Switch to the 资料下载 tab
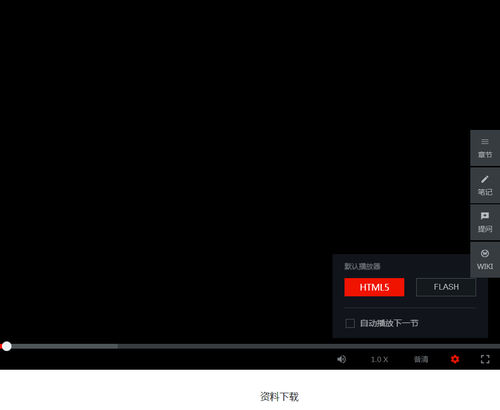This screenshot has width=500, height=410. [279, 397]
